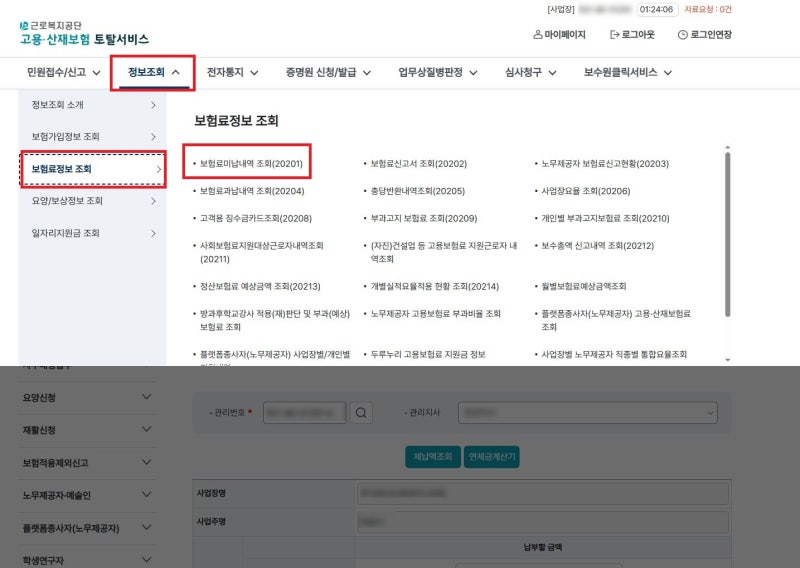
Task: Click the 사업장명 field
Action: coord(542,493)
